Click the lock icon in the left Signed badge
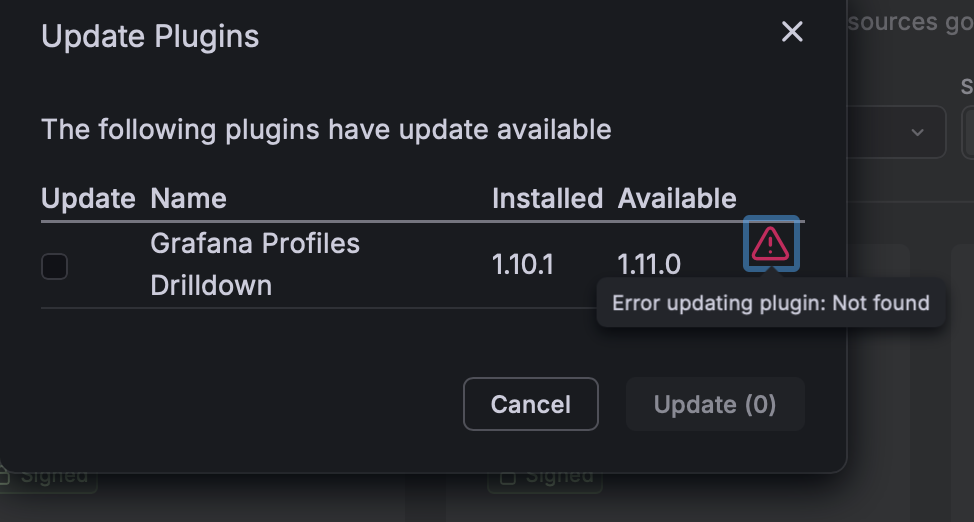This screenshot has width=974, height=522. point(6,477)
